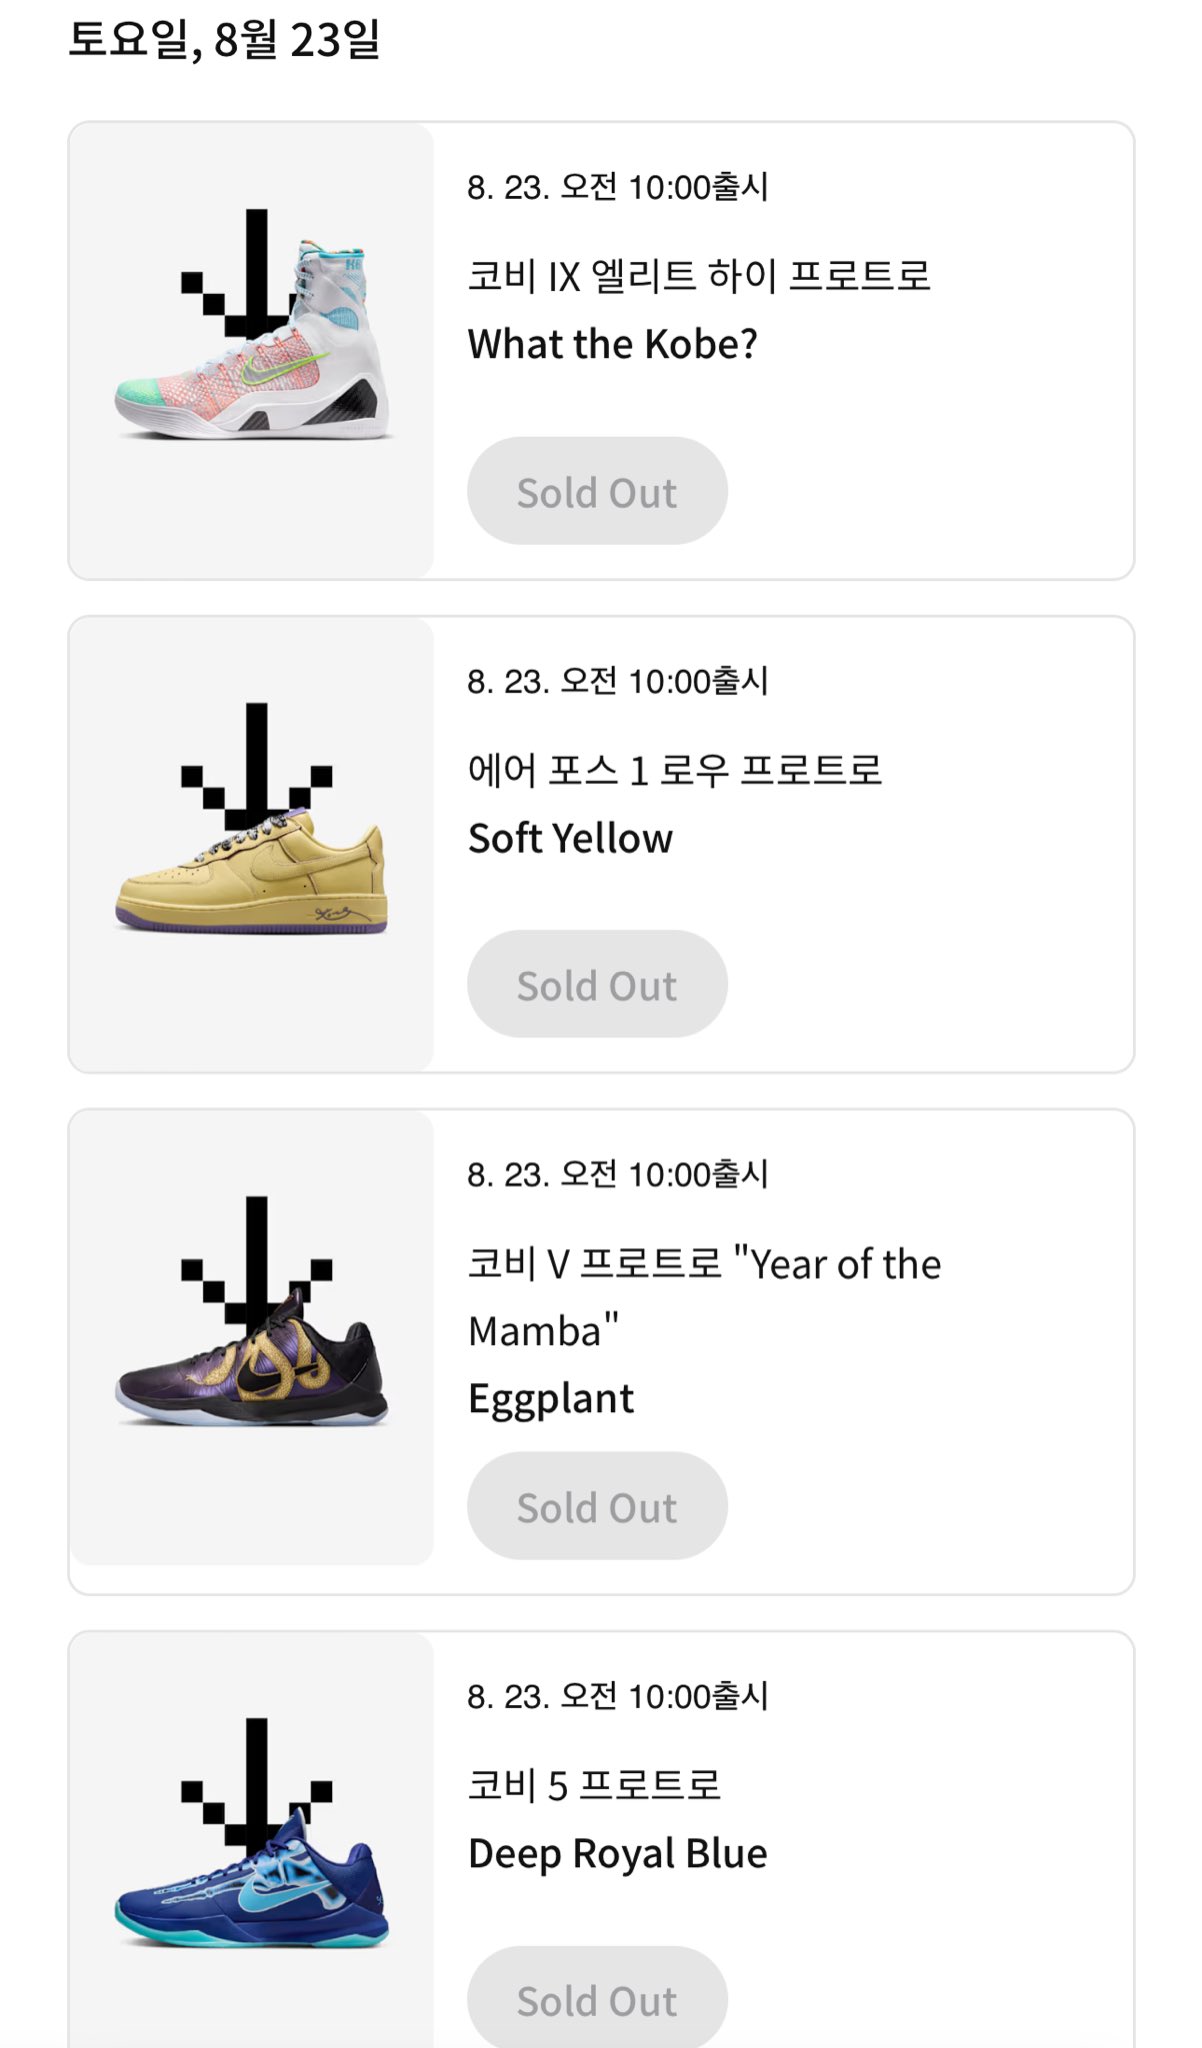Viewport: 1202px width, 2048px height.
Task: Click the pixel arrow icon above Deep Royal Blue shoe
Action: click(x=256, y=1780)
